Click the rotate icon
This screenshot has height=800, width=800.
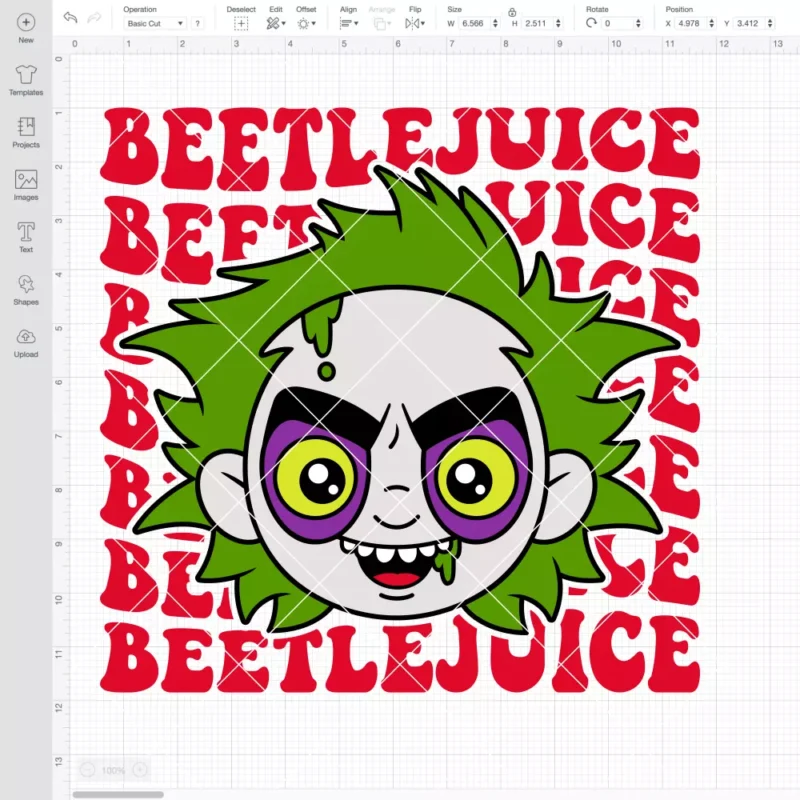click(591, 23)
